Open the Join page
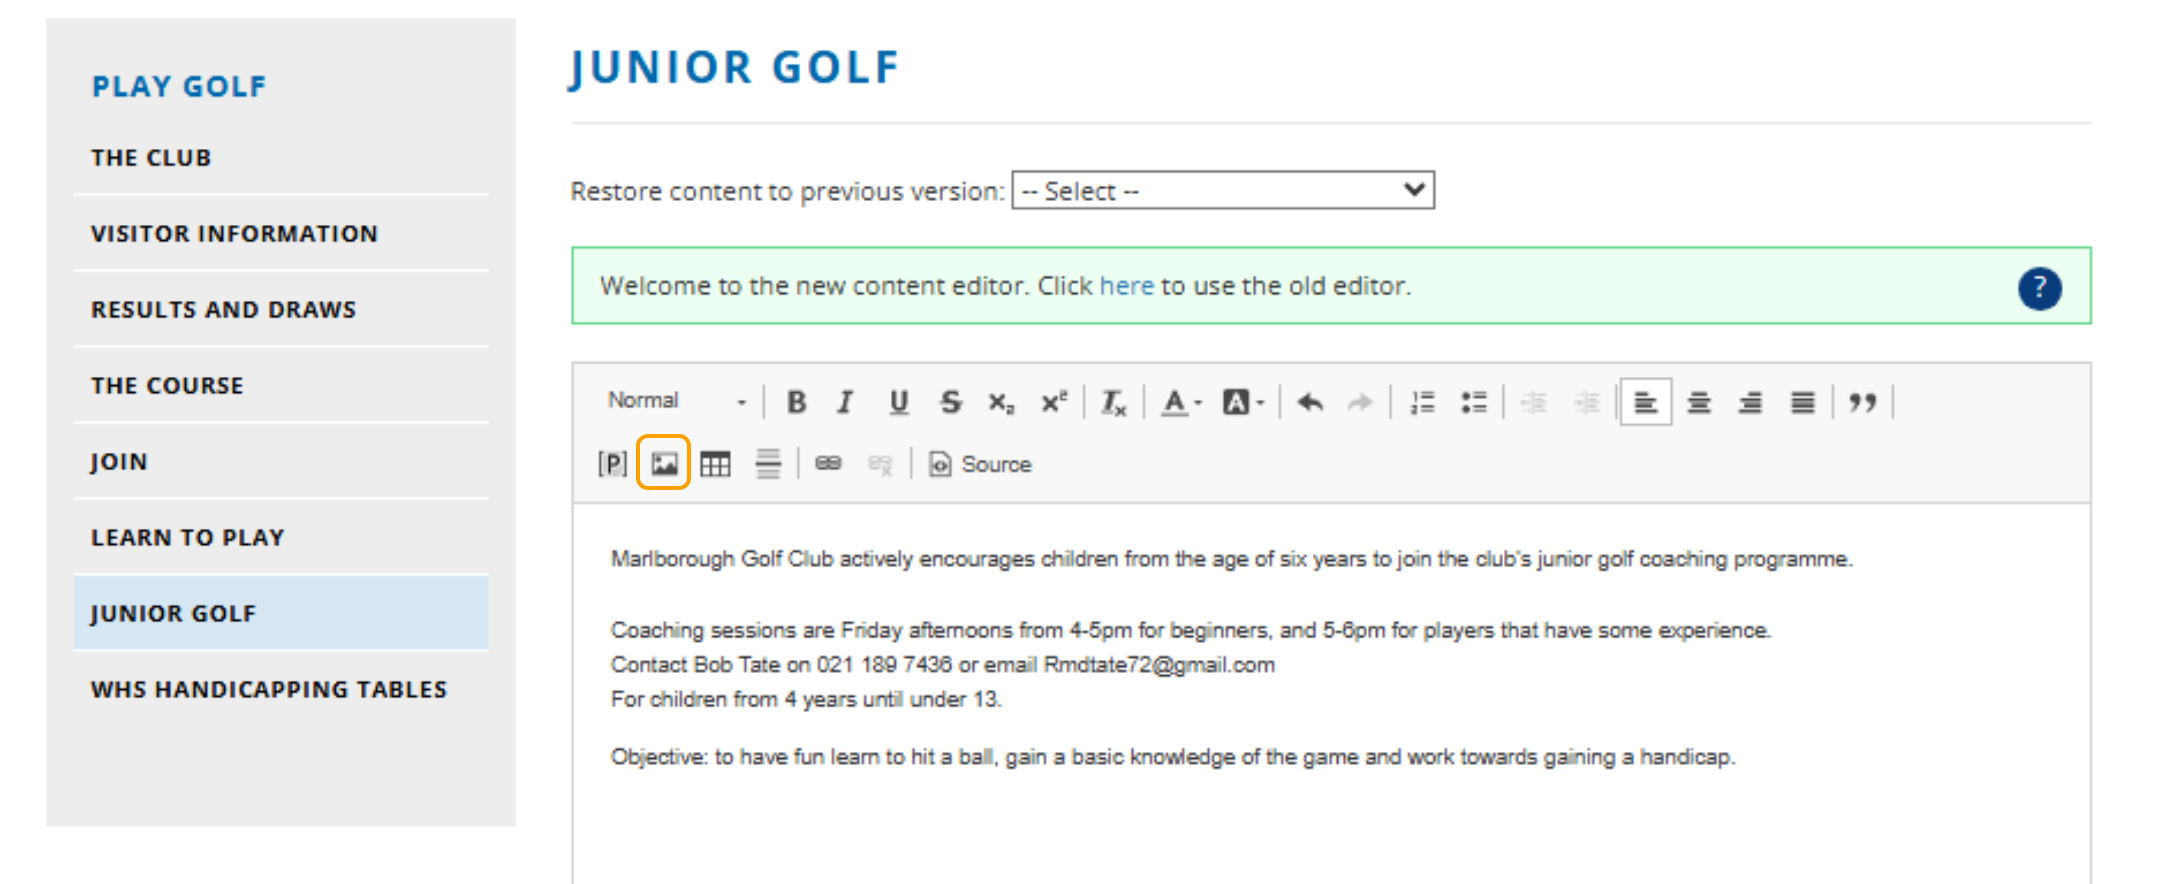Image resolution: width=2159 pixels, height=884 pixels. (x=119, y=462)
